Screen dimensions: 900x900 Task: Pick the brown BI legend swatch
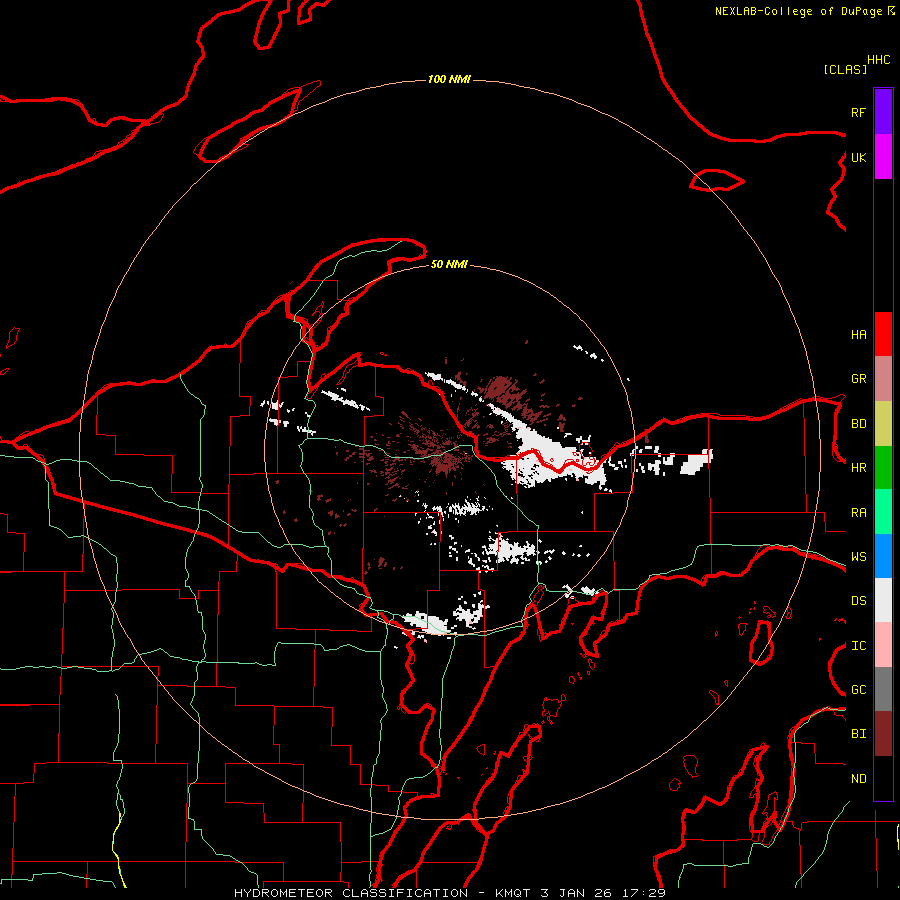coord(883,734)
